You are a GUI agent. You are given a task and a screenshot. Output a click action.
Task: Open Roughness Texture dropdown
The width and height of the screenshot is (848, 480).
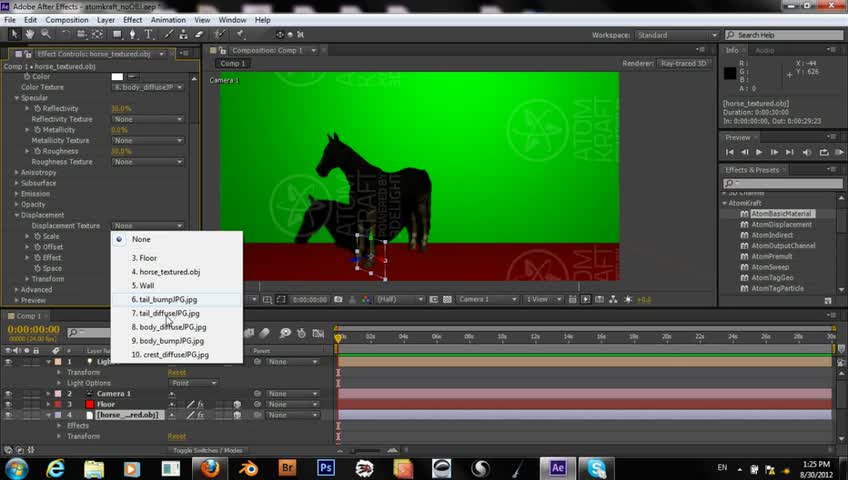[x=148, y=162]
